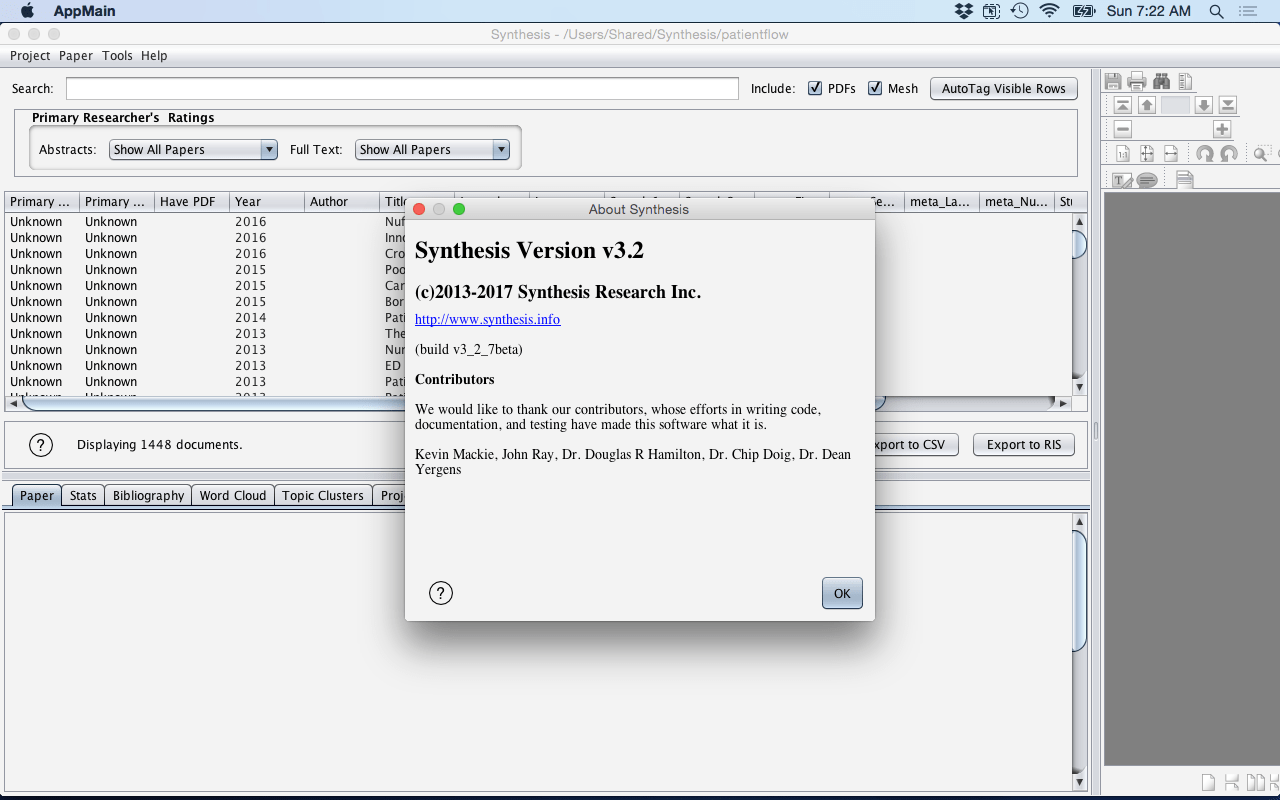This screenshot has width=1280, height=800.
Task: Open the Project menu
Action: click(x=30, y=56)
